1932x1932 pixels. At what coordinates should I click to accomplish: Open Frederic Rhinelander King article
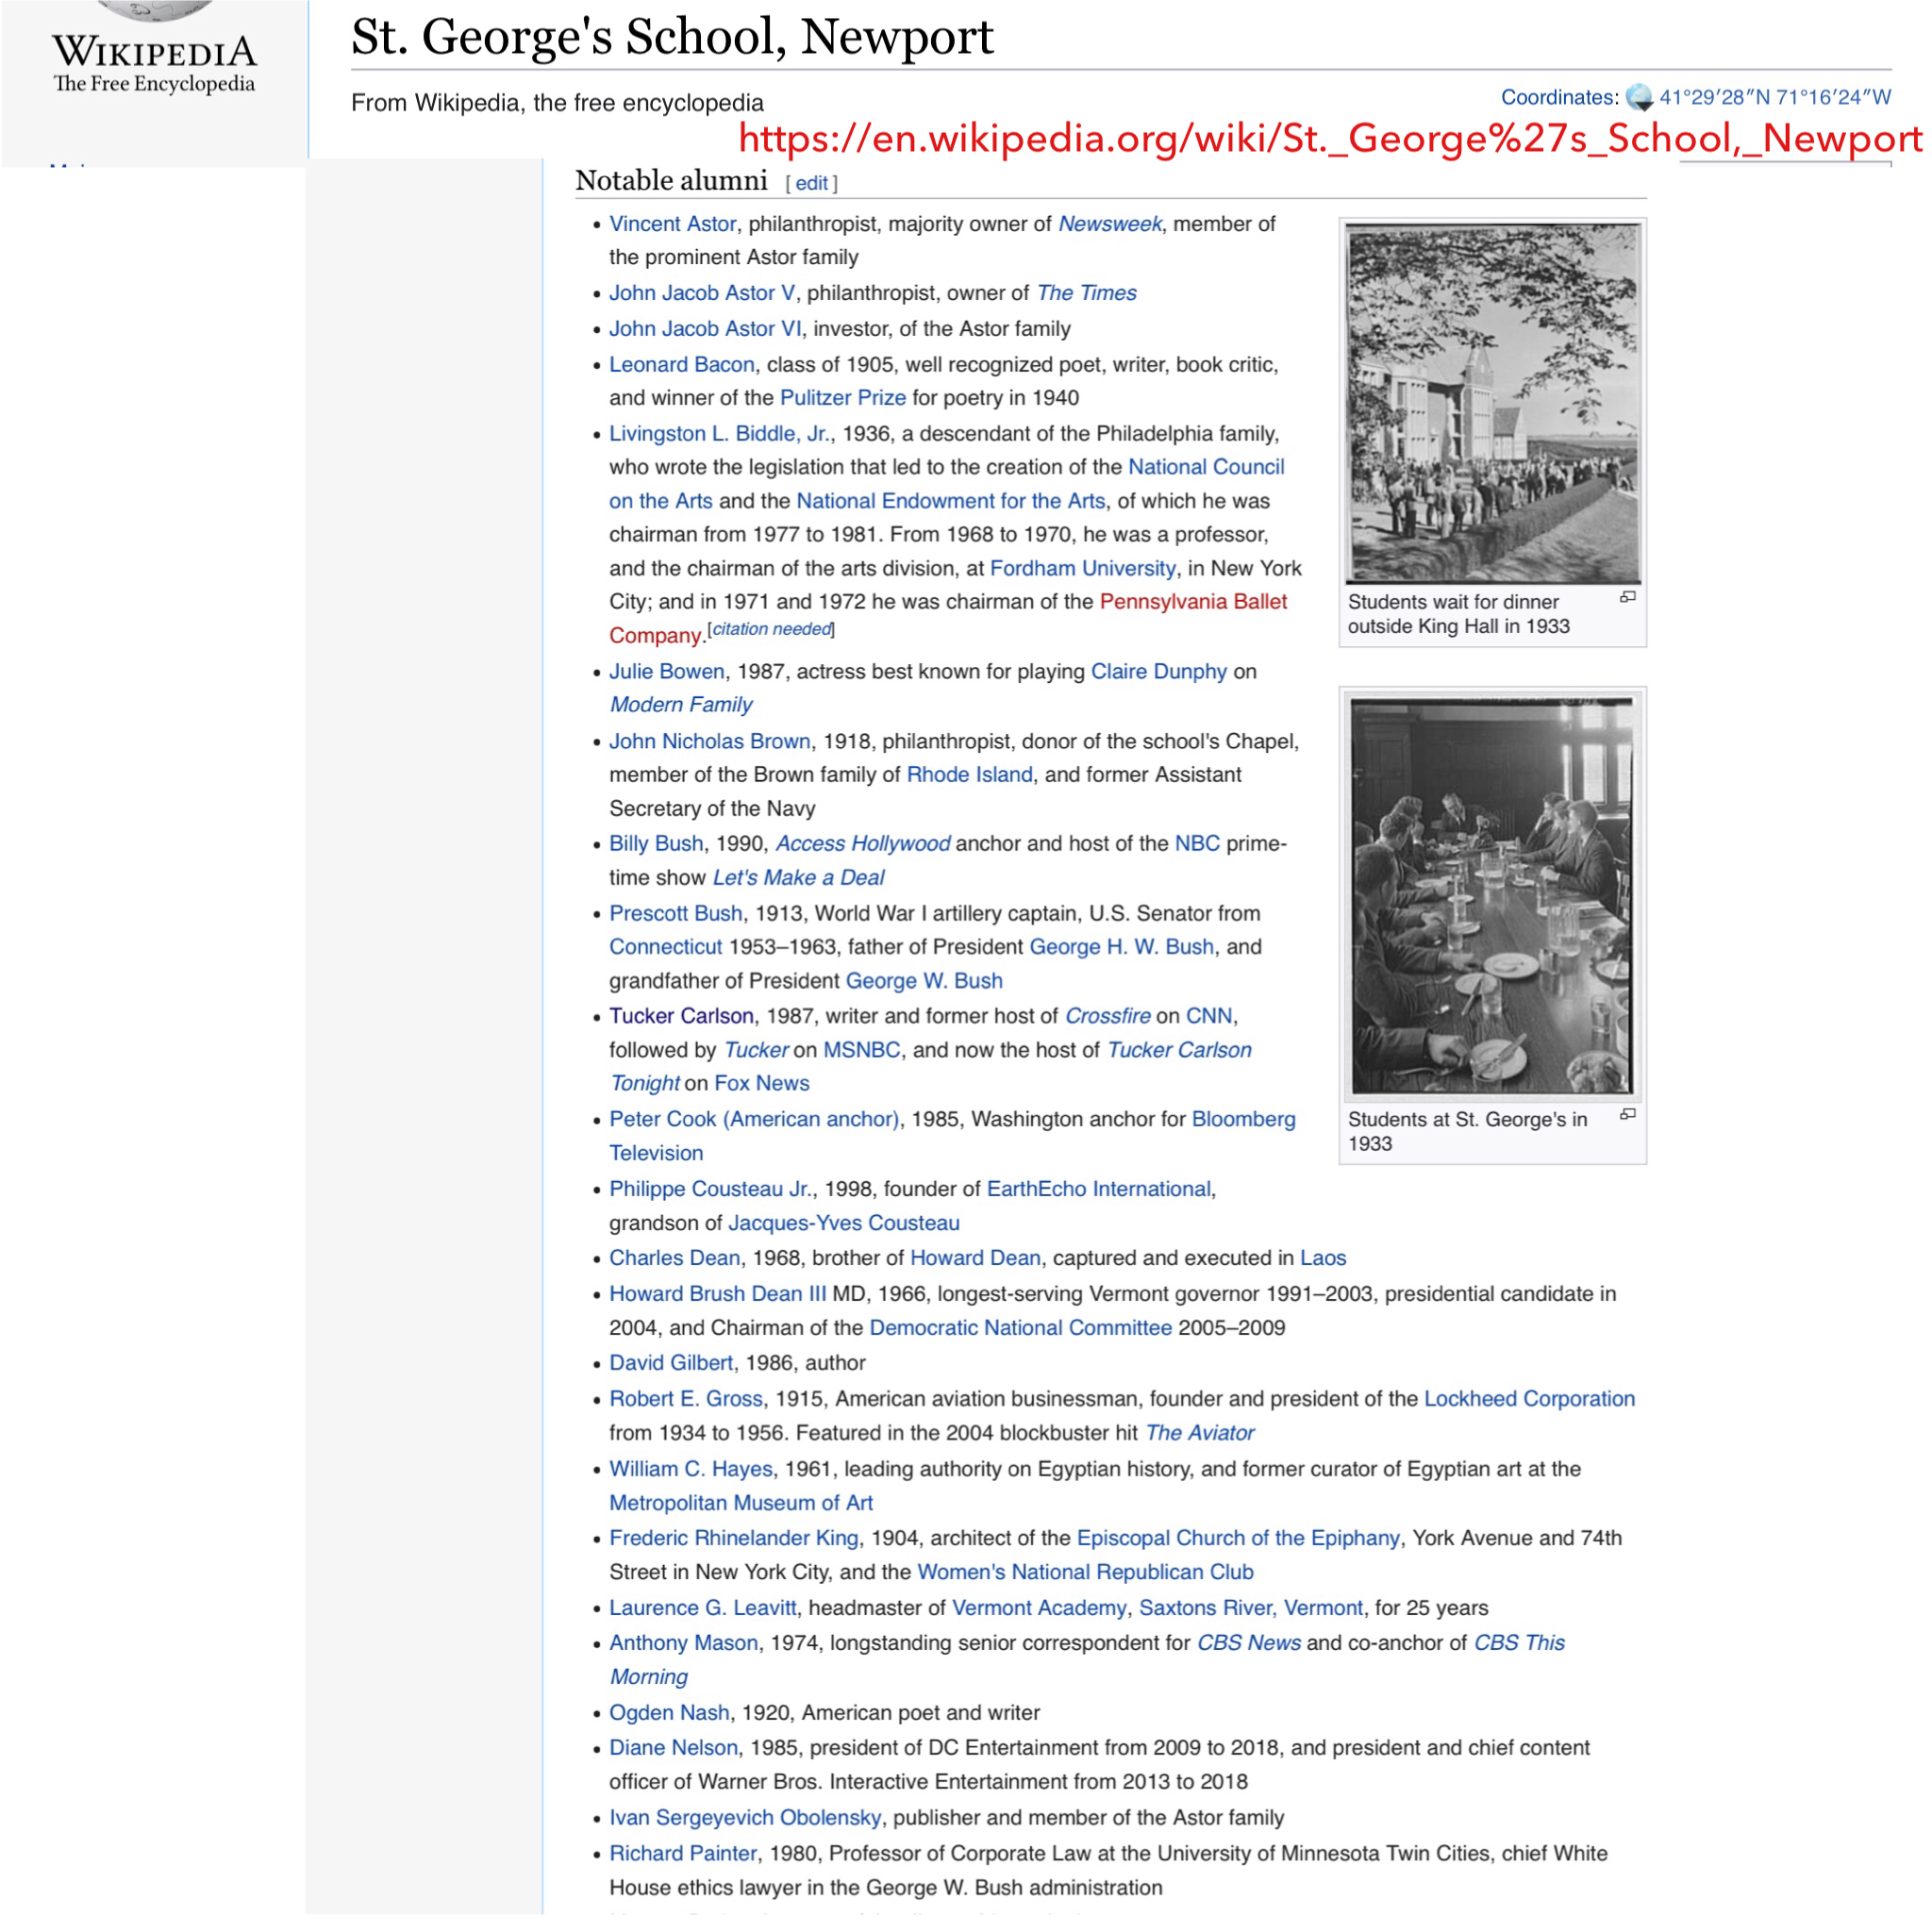click(x=734, y=1538)
